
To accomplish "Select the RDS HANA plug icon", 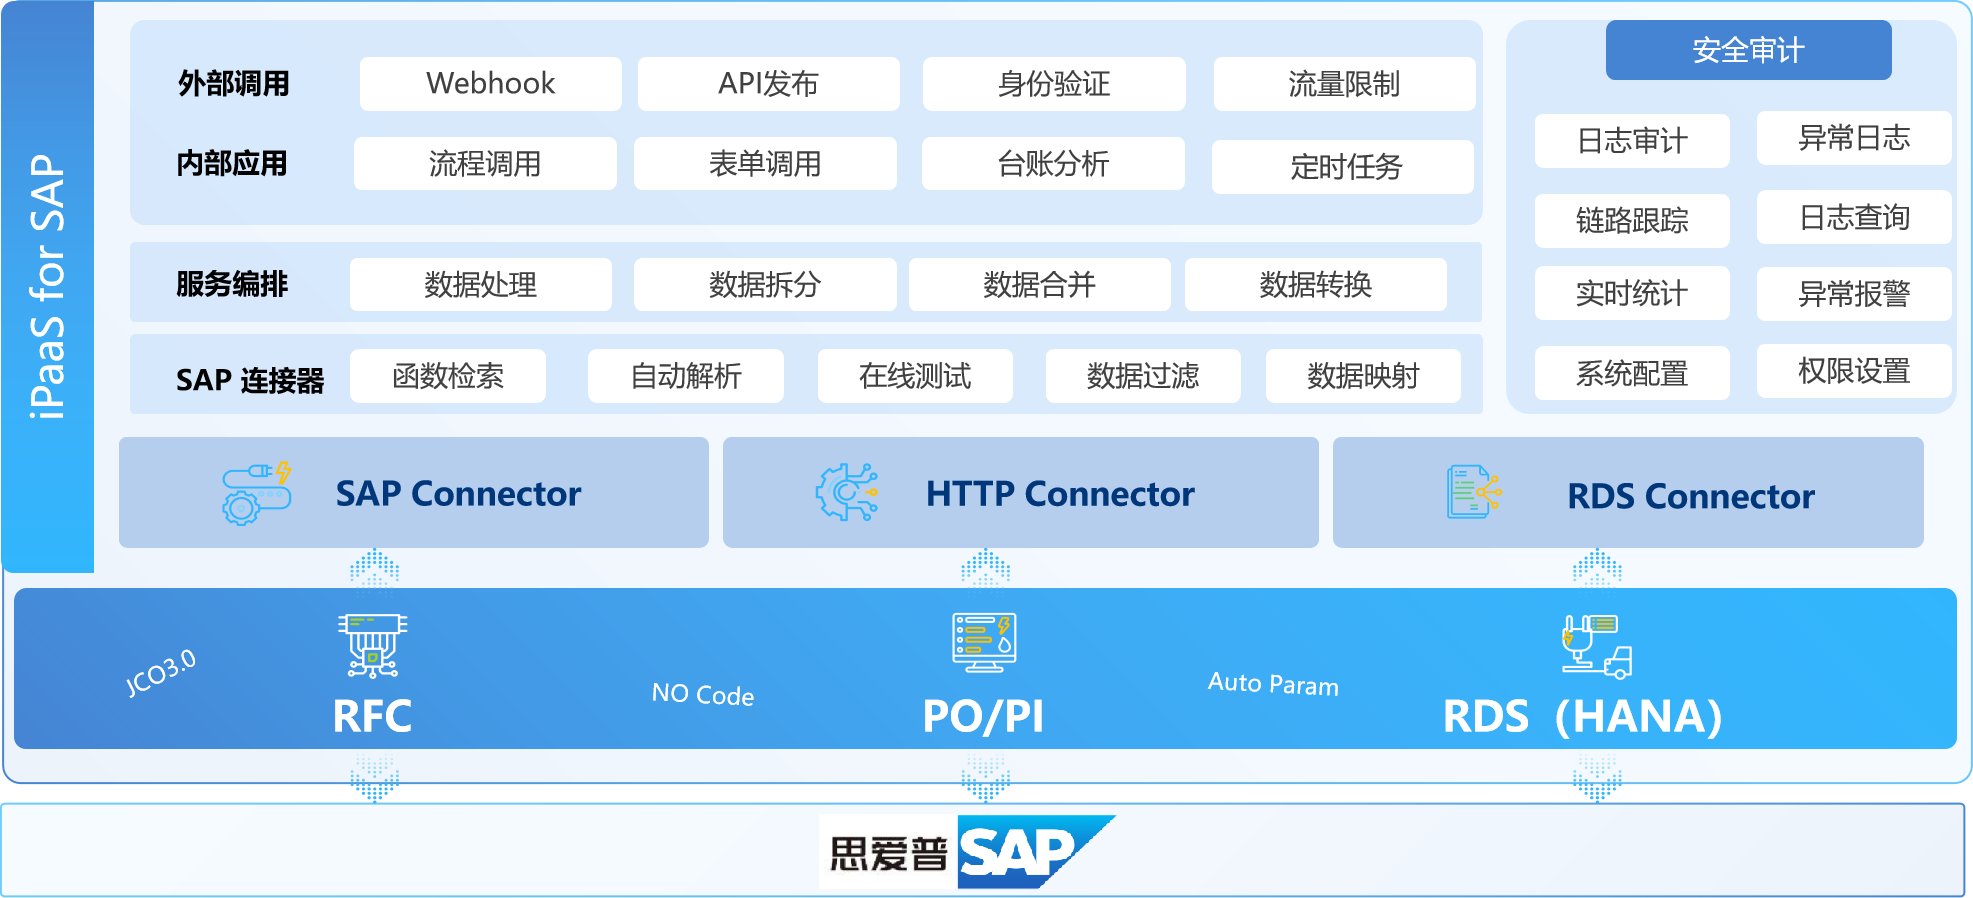I will (1597, 647).
